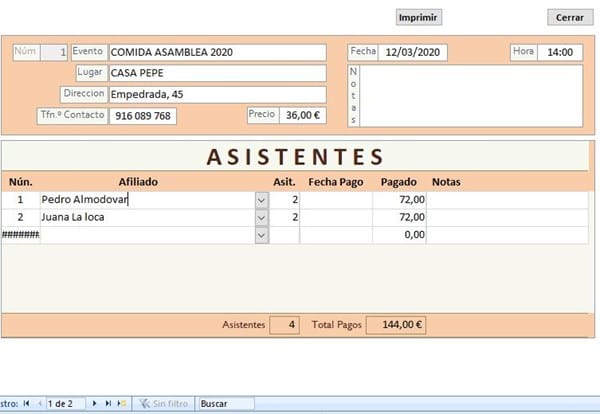600x414 pixels.
Task: Click the ####### number cell of new row
Action: click(20, 235)
